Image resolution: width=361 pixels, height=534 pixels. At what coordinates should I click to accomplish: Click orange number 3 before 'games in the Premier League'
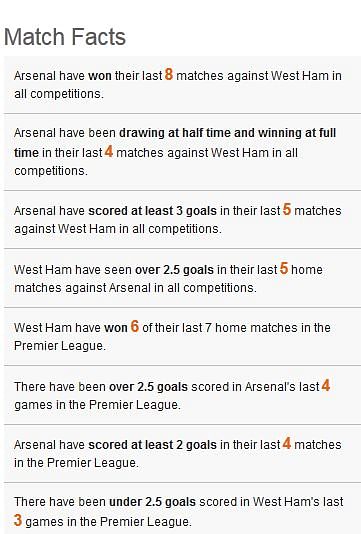pyautogui.click(x=18, y=520)
